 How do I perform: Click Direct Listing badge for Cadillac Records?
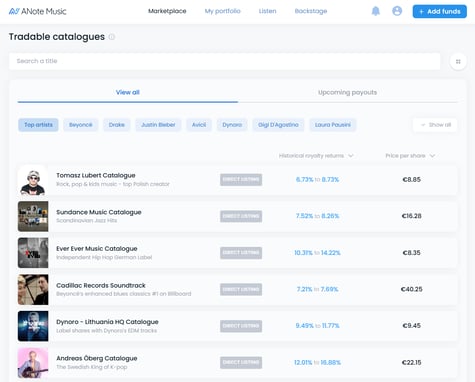point(241,289)
